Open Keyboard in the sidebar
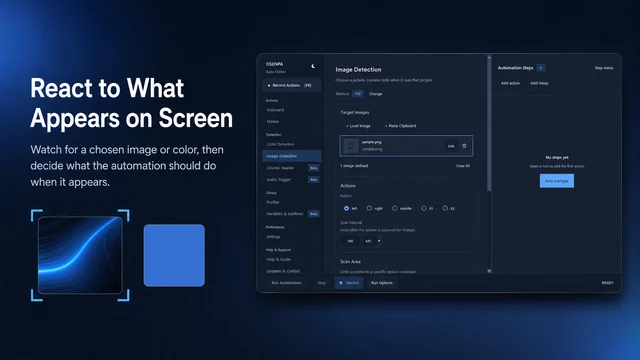Screen dimensions: 640x360 click(276, 110)
